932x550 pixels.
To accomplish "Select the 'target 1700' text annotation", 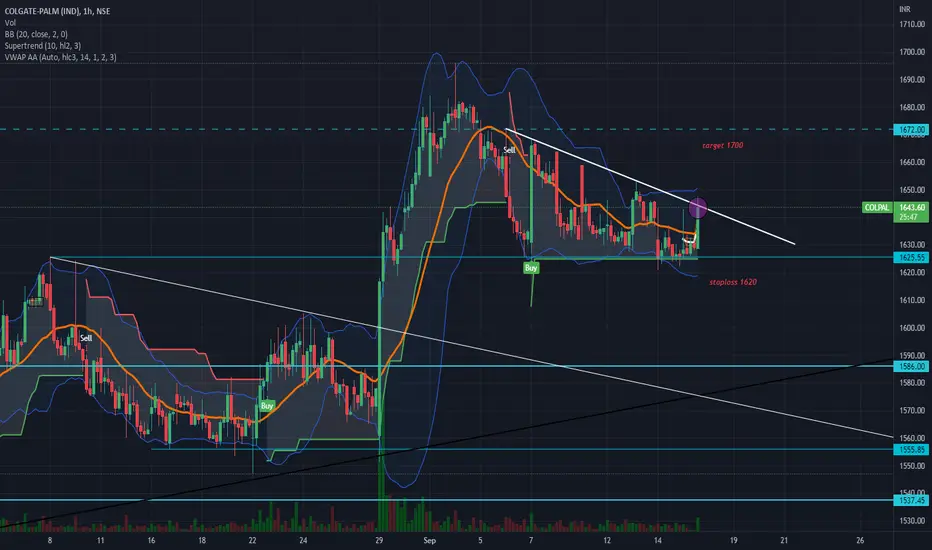I will (x=722, y=145).
